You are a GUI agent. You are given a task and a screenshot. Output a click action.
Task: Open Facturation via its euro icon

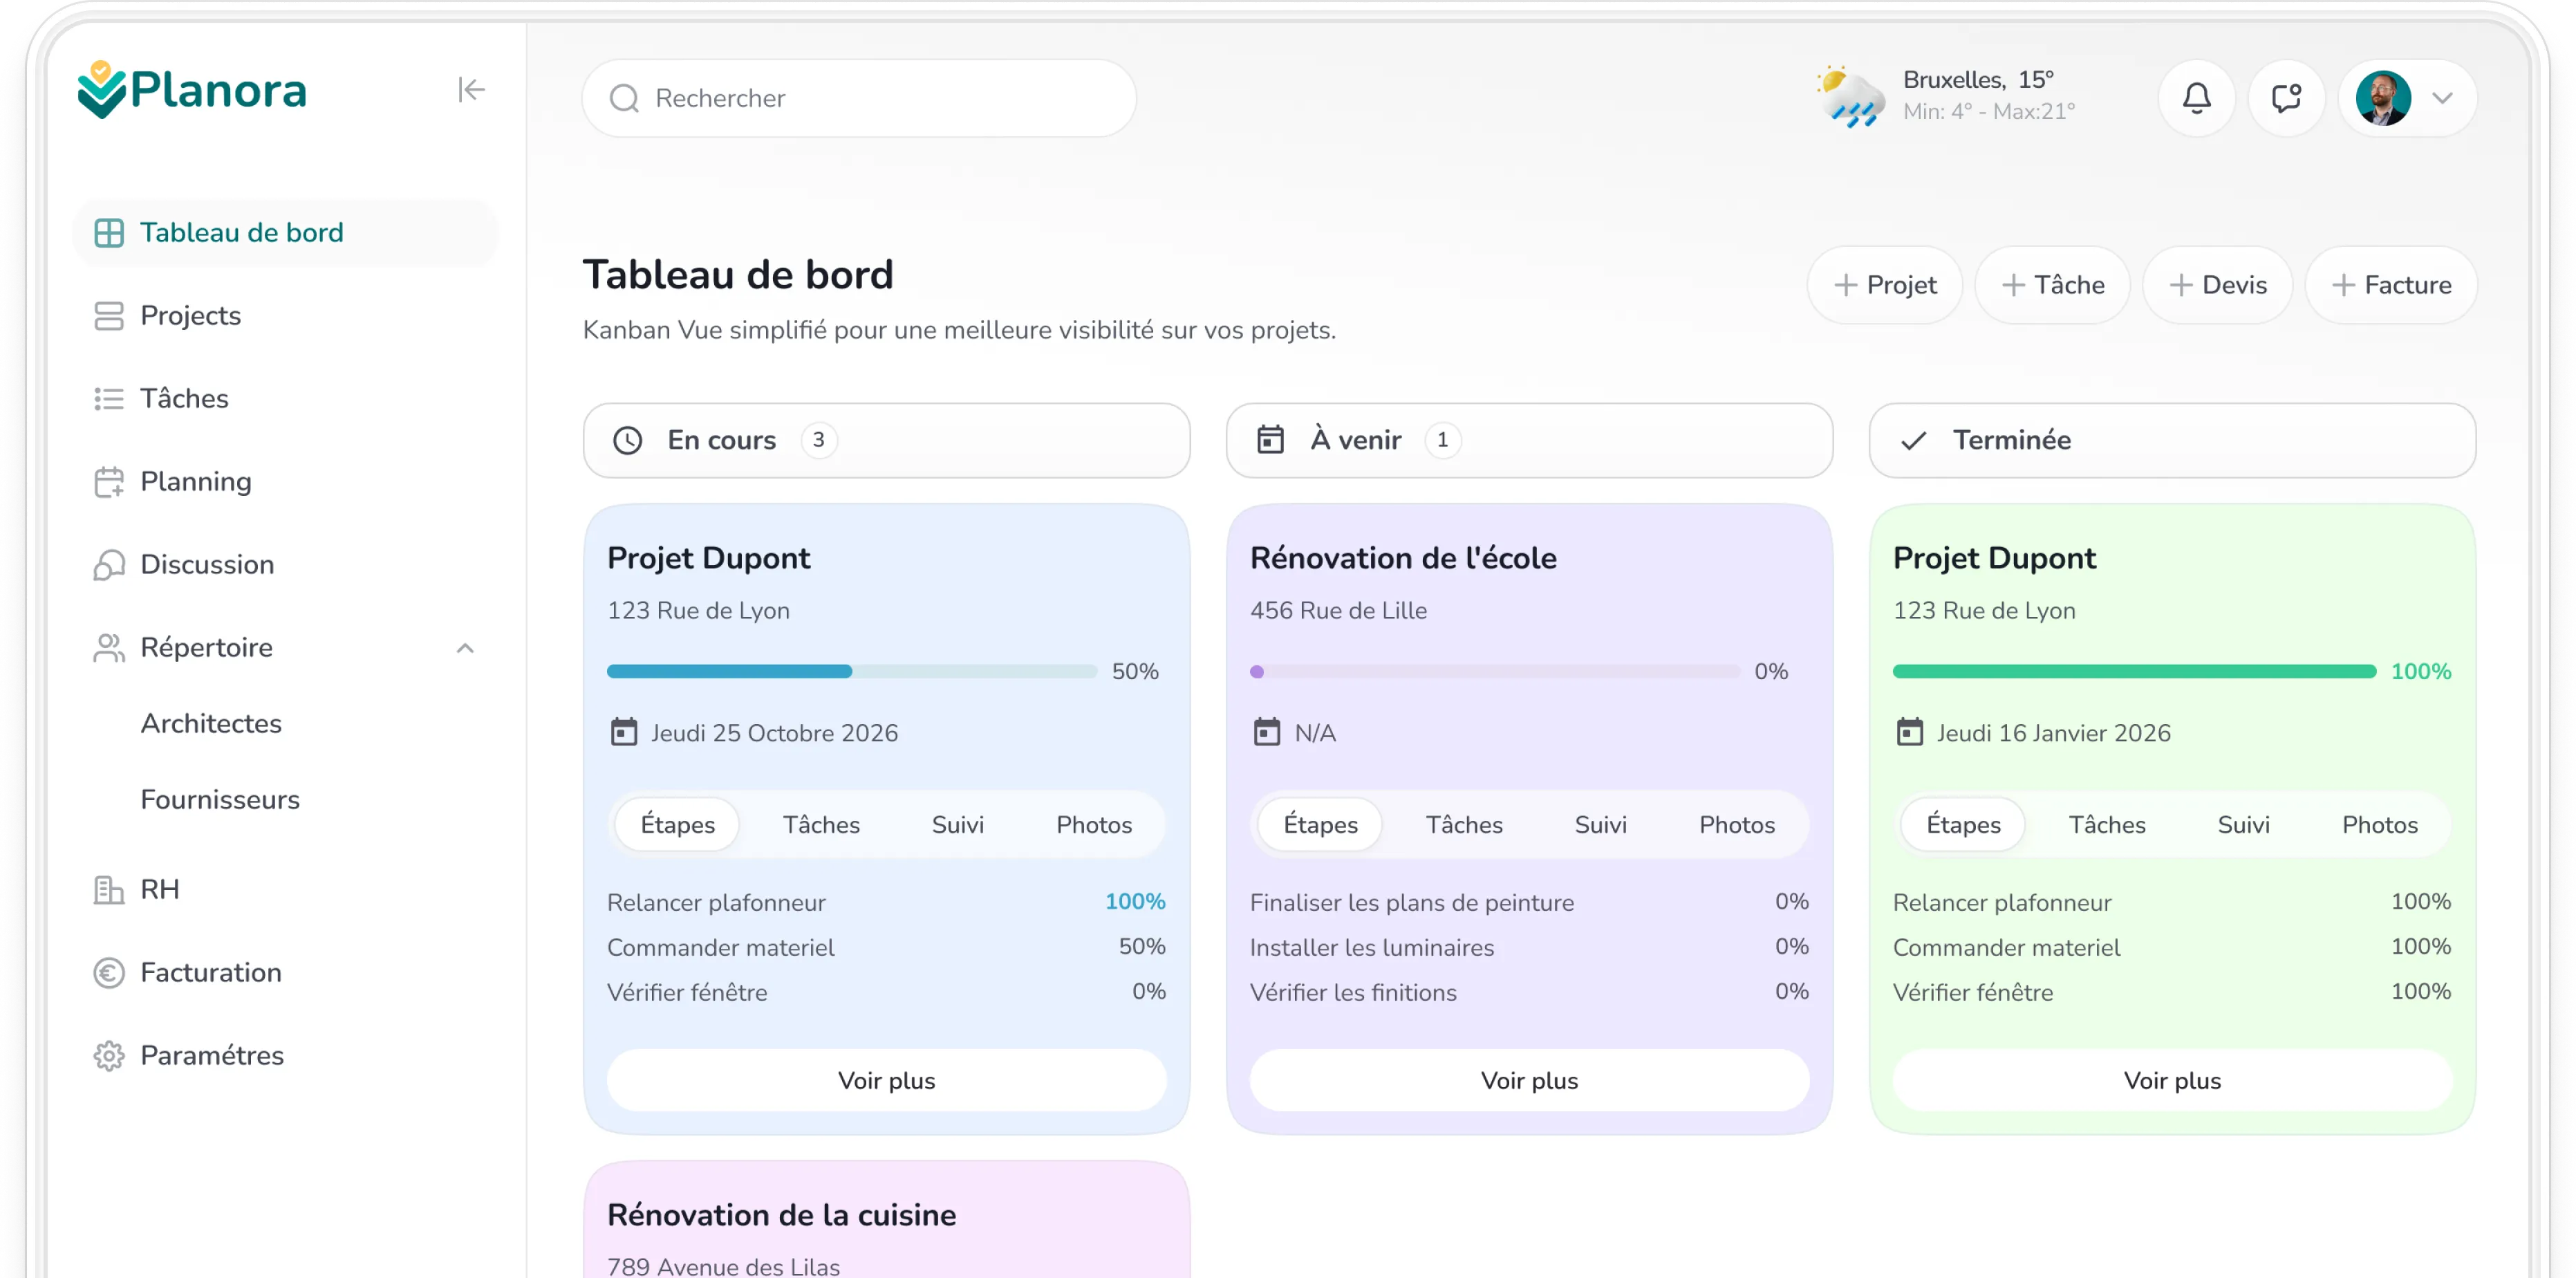pos(108,973)
